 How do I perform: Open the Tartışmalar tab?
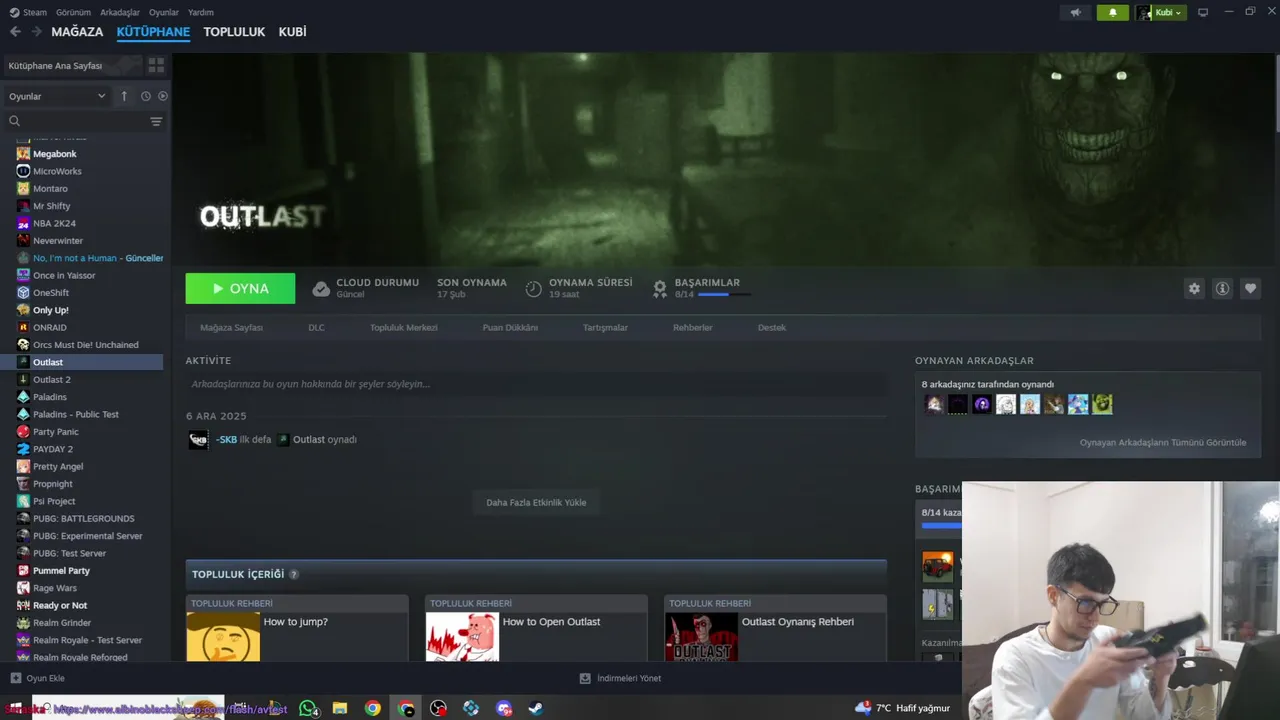[605, 328]
